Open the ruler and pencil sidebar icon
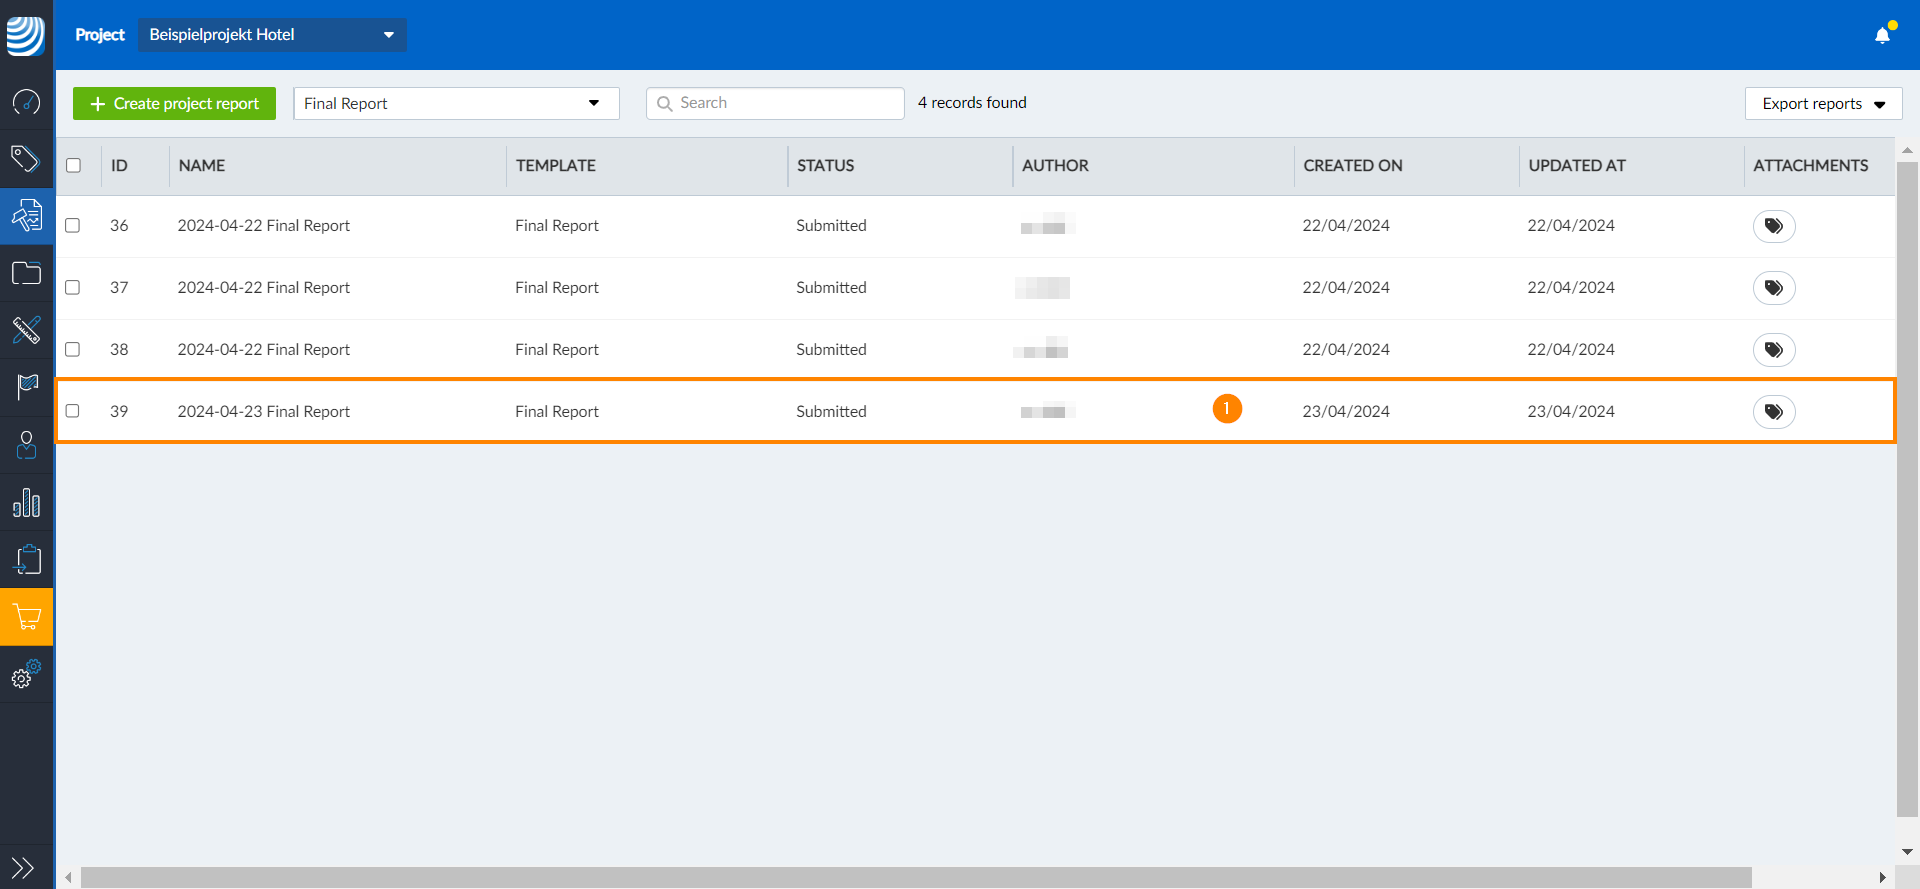 pyautogui.click(x=26, y=330)
